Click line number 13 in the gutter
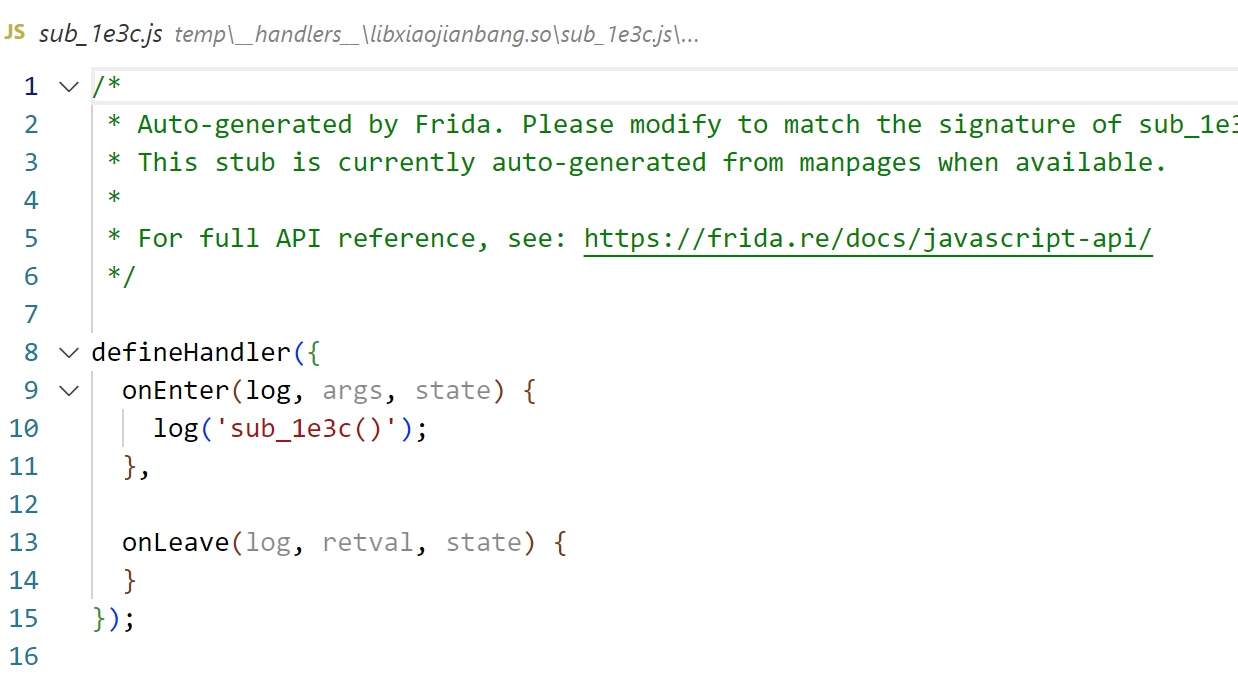This screenshot has width=1238, height=680. pyautogui.click(x=24, y=543)
